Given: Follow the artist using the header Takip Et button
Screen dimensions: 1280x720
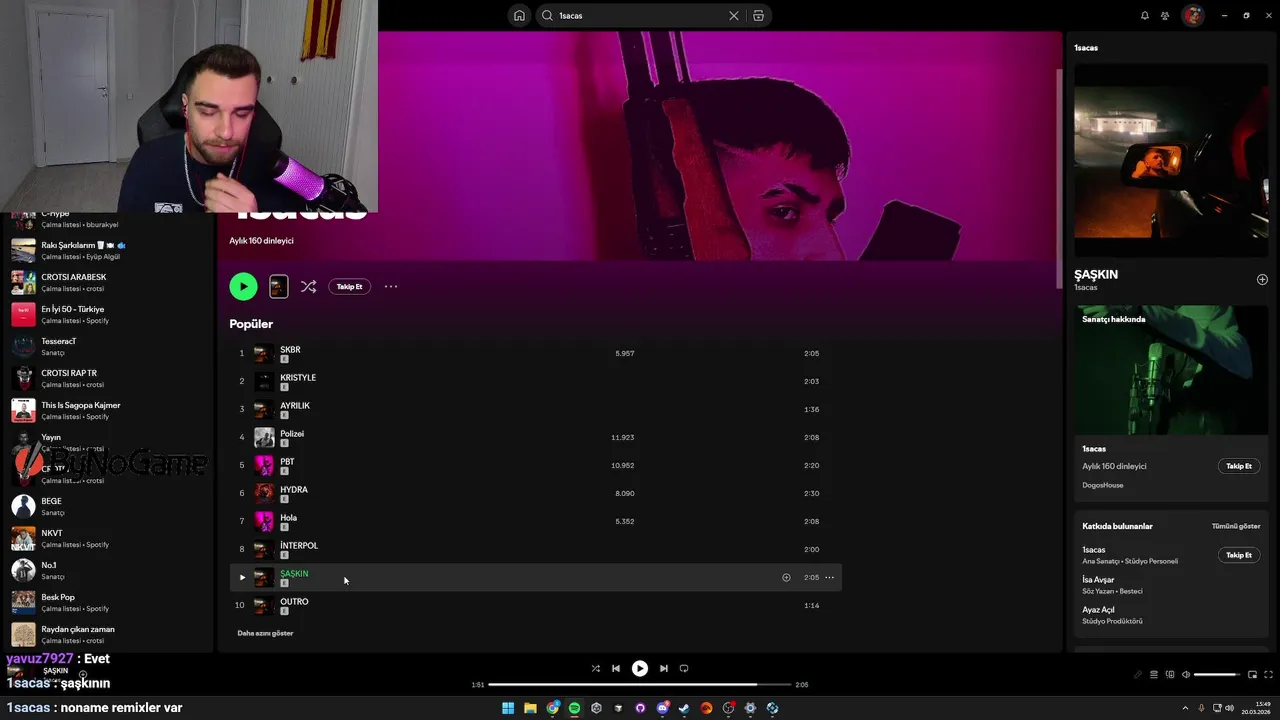Looking at the screenshot, I should click(349, 286).
